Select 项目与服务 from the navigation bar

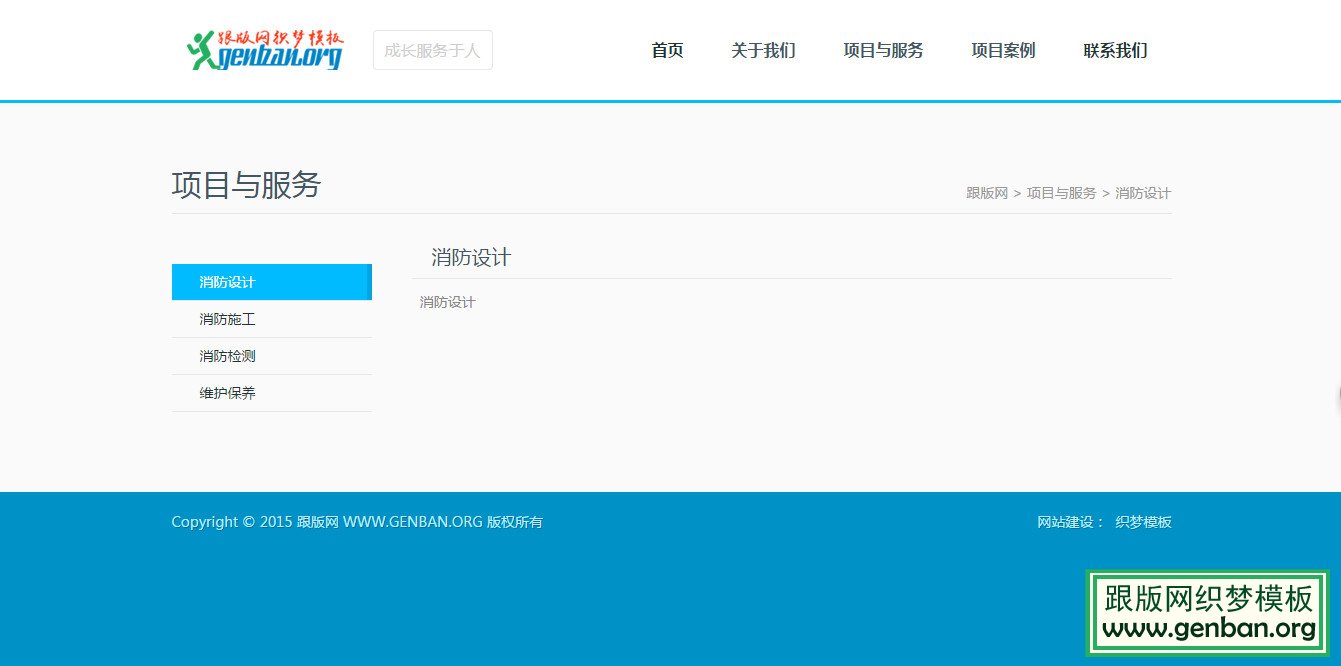pyautogui.click(x=883, y=51)
